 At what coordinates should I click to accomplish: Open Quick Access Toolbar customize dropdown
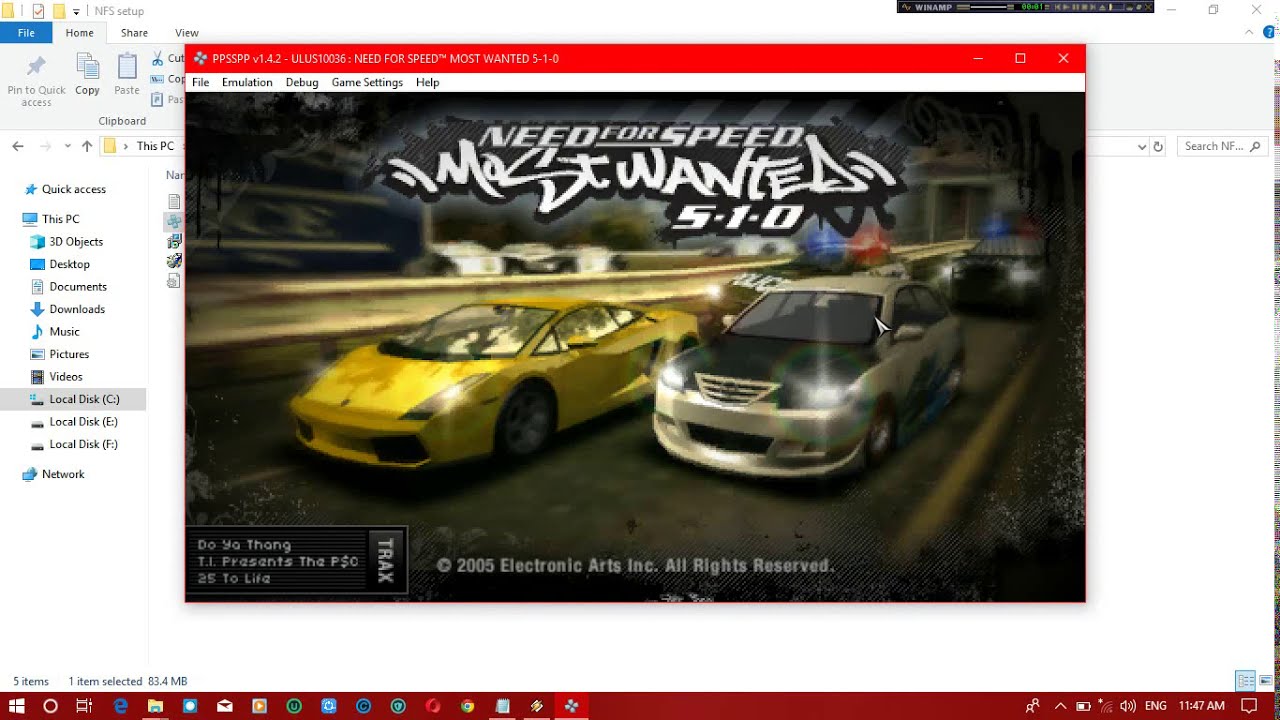pyautogui.click(x=76, y=11)
